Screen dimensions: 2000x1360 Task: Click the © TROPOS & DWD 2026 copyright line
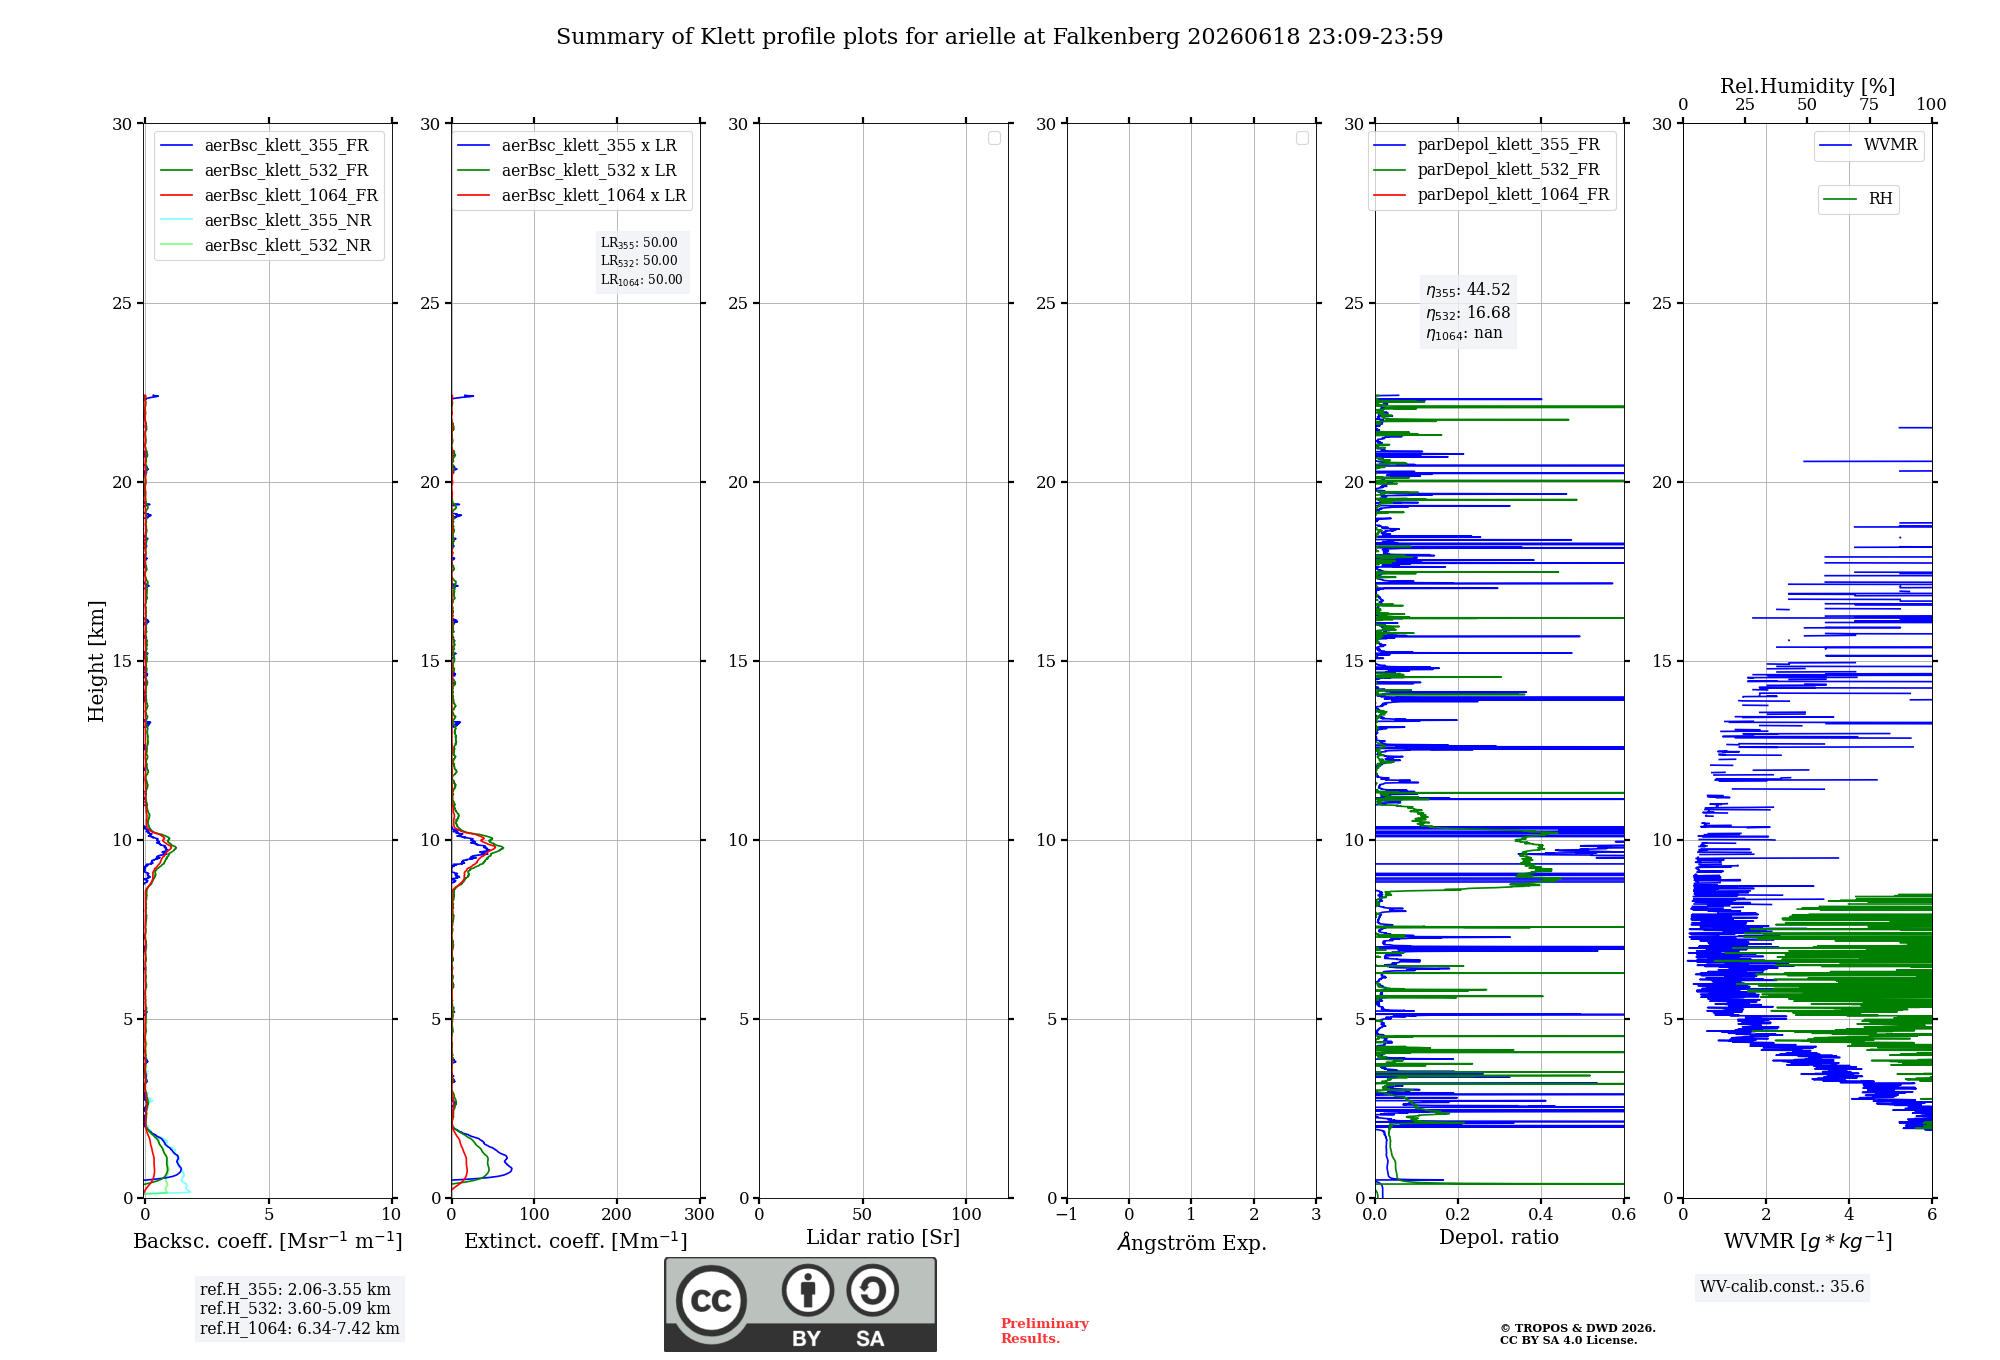tap(1578, 1328)
